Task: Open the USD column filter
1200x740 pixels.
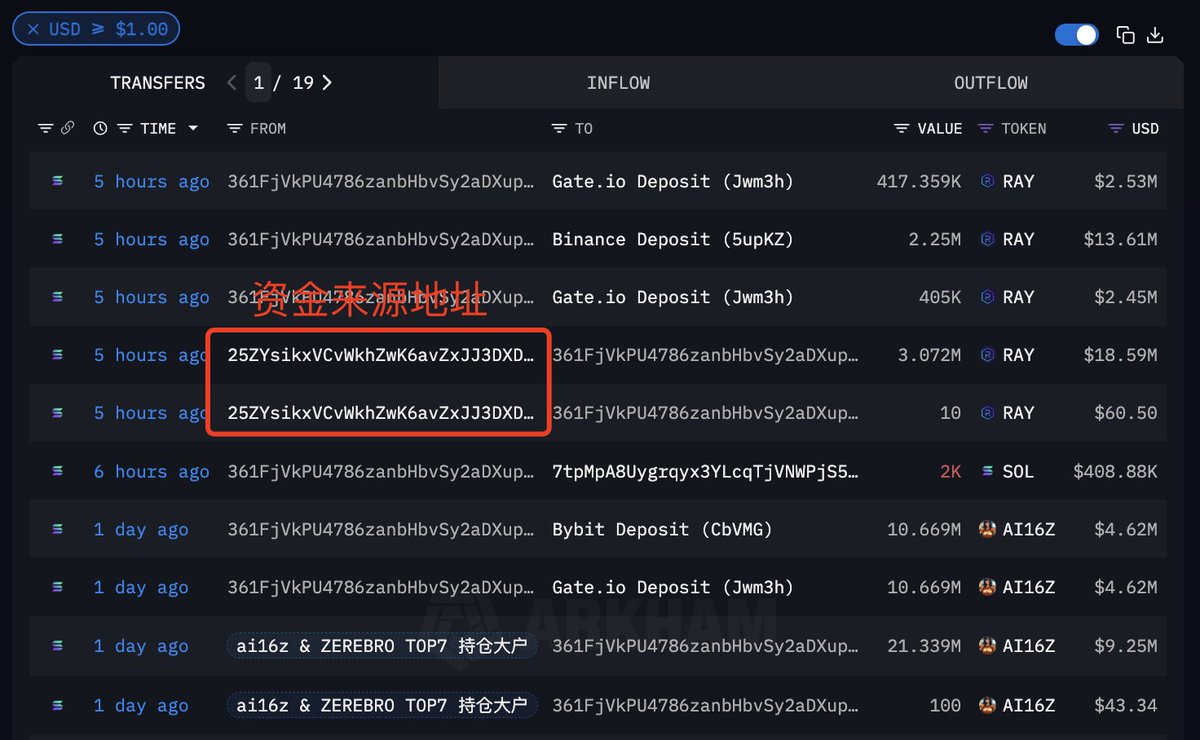Action: [x=1117, y=128]
